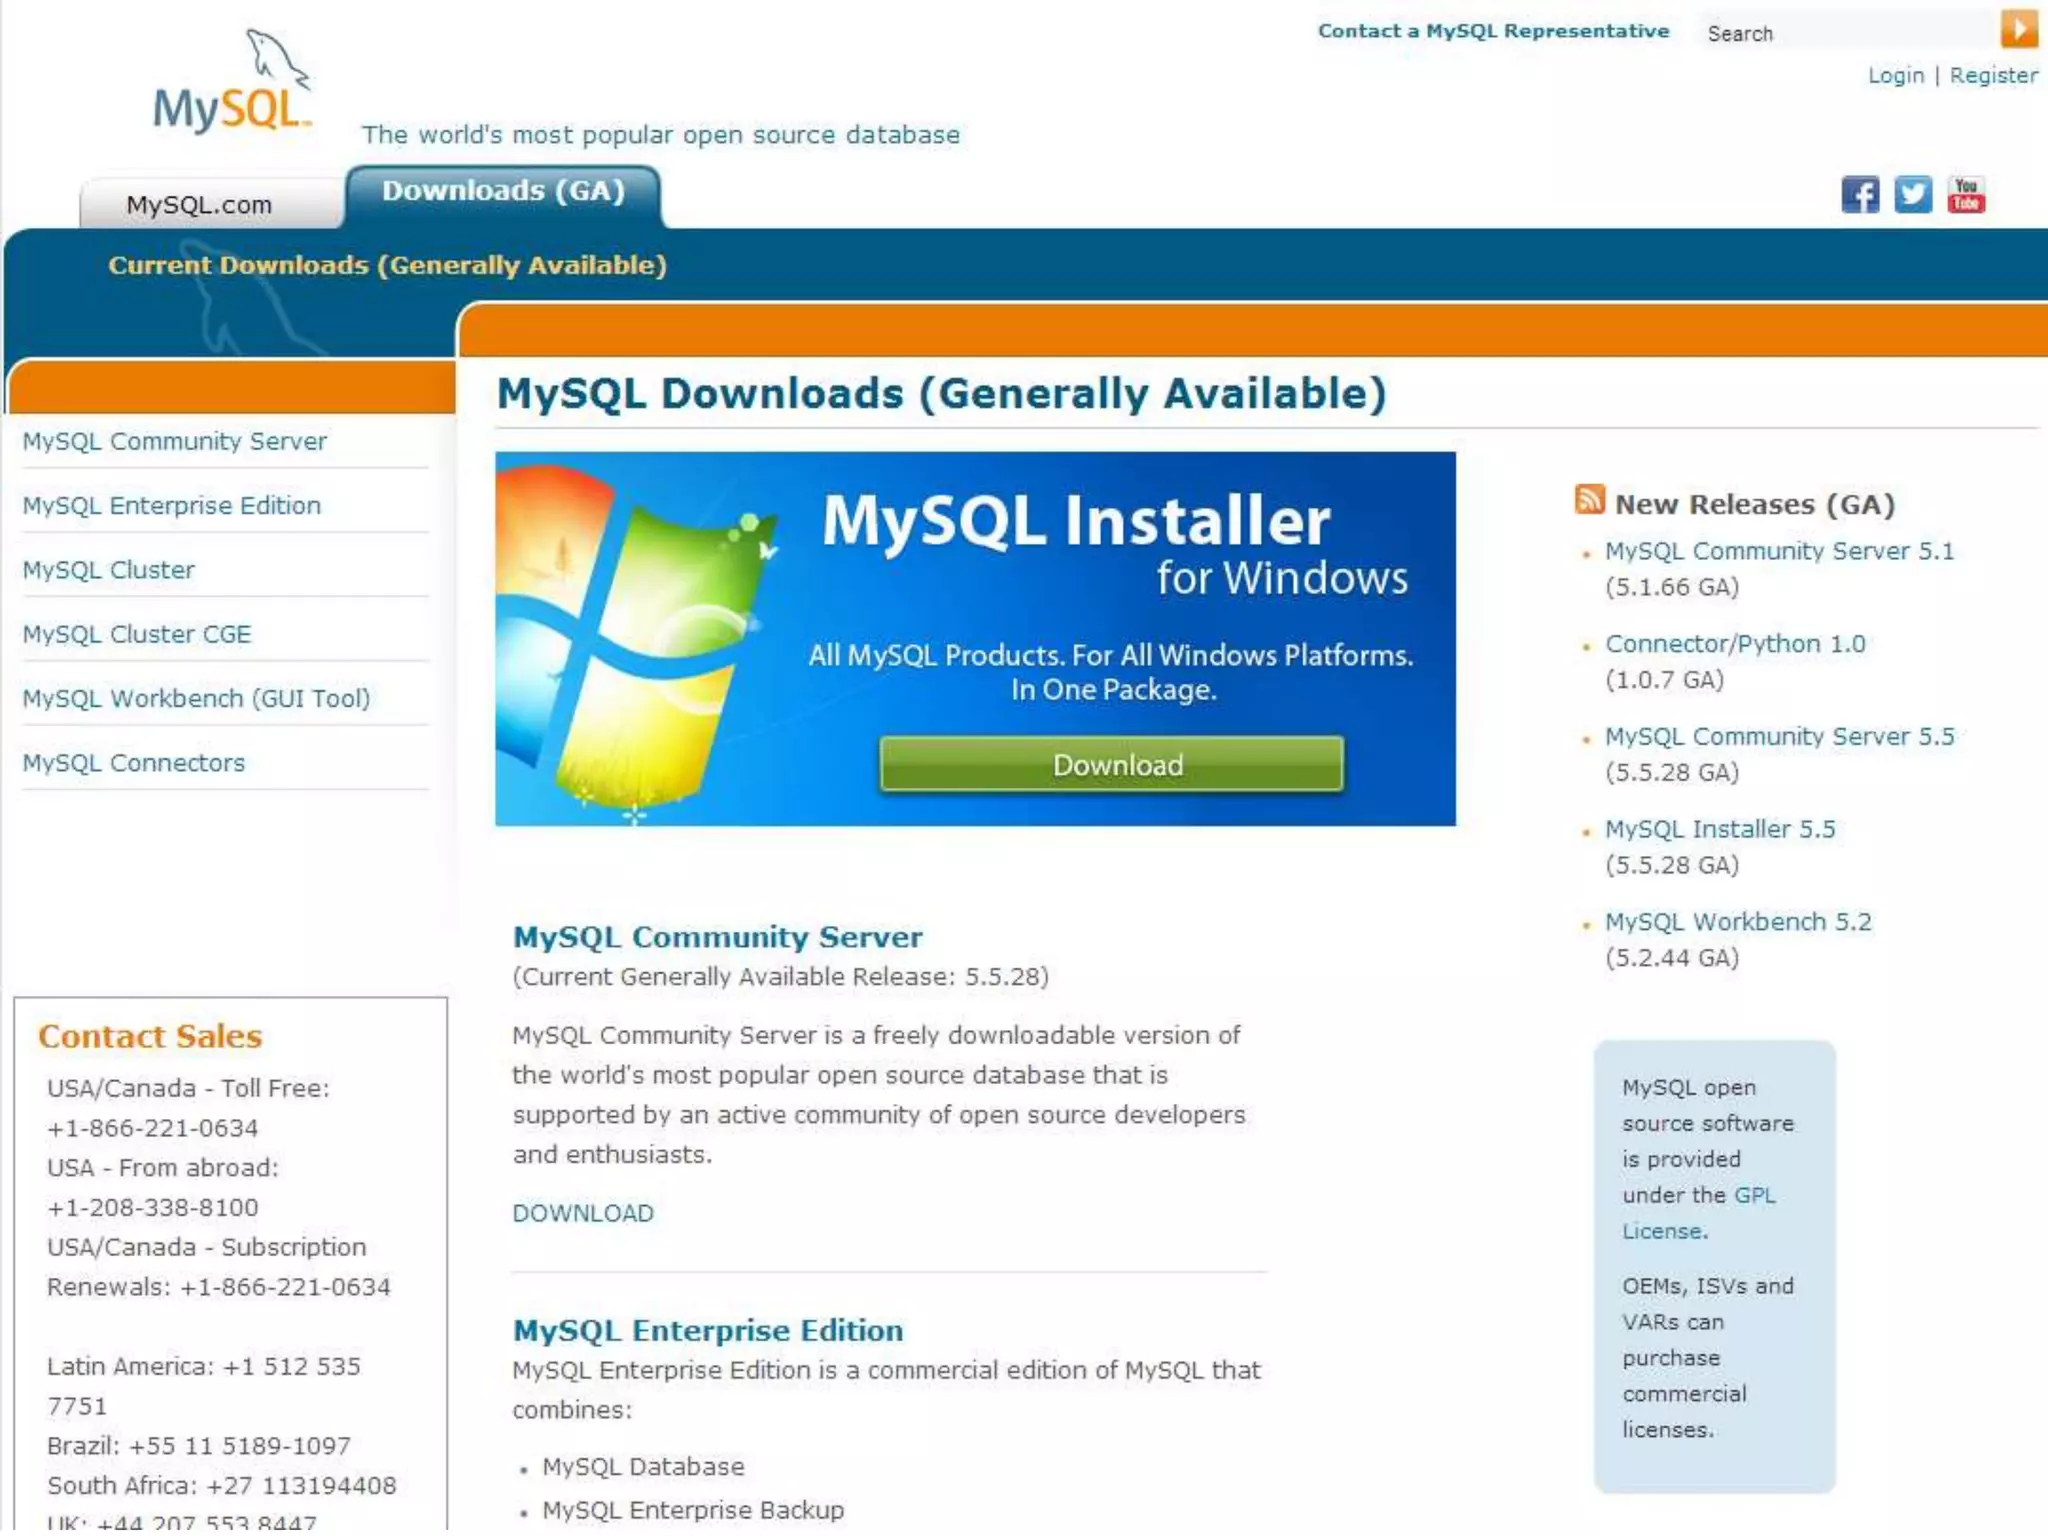Image resolution: width=2048 pixels, height=1536 pixels.
Task: Click 'Brazil: +55 11 5189-1097' line
Action: pos(199,1446)
